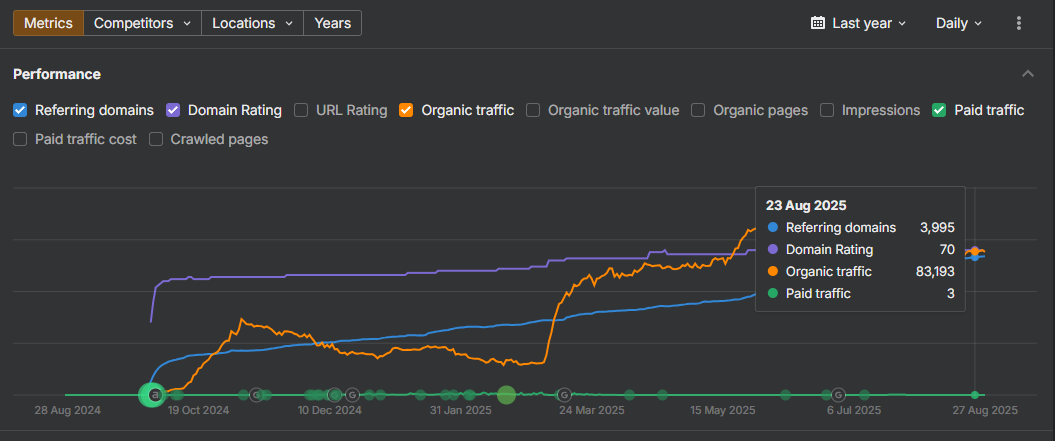This screenshot has height=441, width=1055.
Task: Enable the Crawled pages checkbox
Action: coord(156,139)
